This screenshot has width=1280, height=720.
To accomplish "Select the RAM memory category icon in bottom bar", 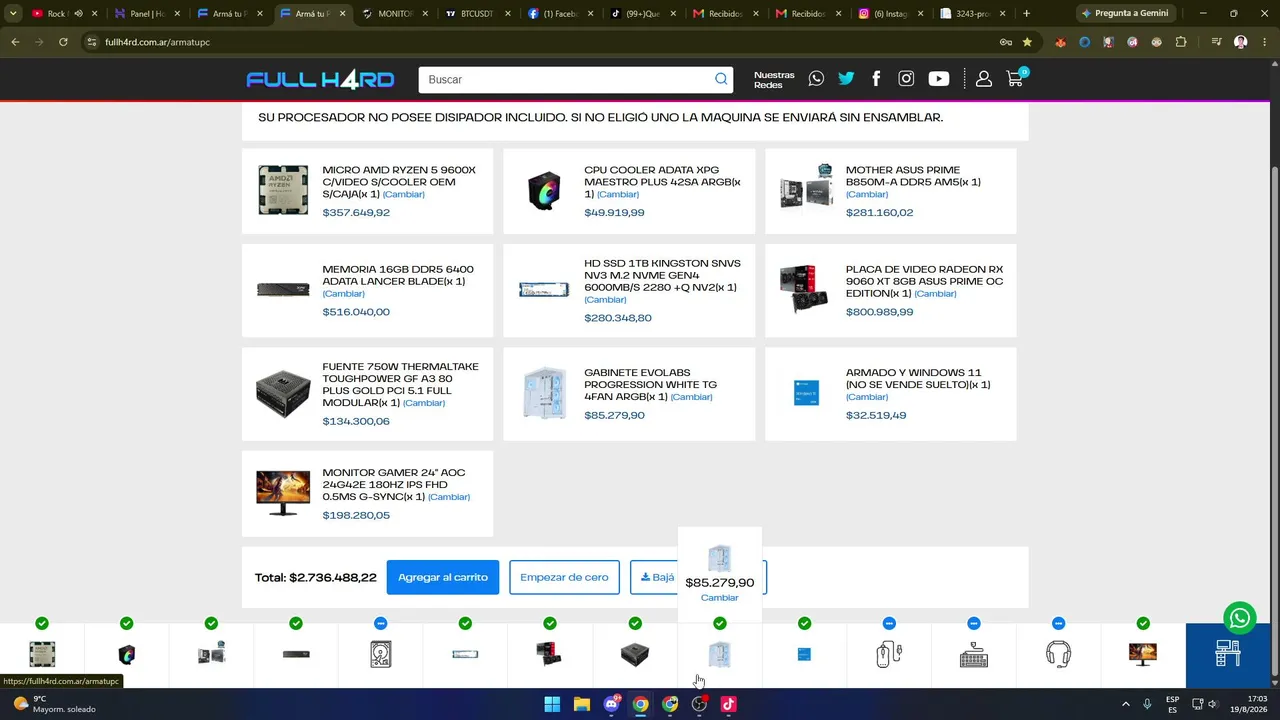I will [x=296, y=654].
